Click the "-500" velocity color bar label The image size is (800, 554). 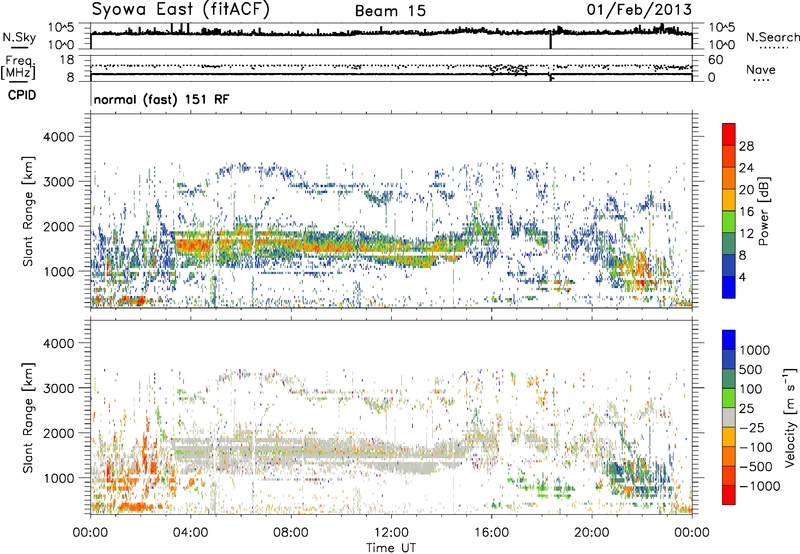pyautogui.click(x=756, y=466)
